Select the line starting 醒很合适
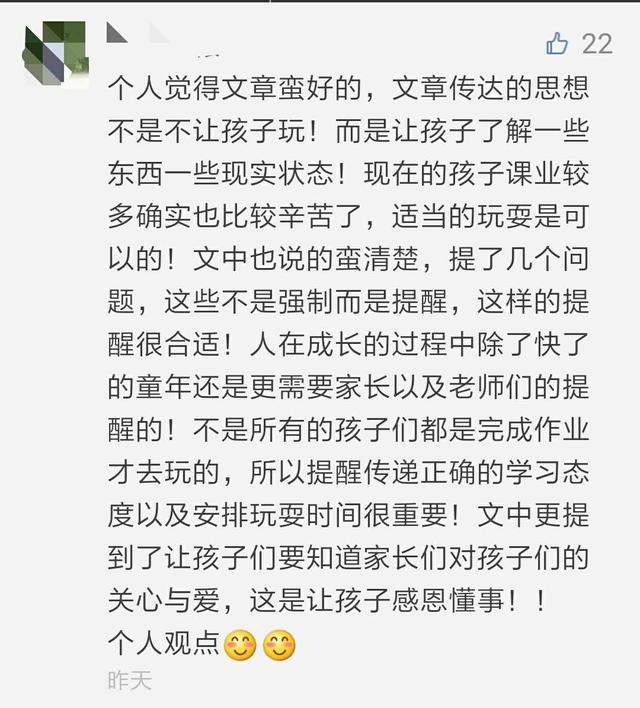The image size is (640, 708). point(348,345)
